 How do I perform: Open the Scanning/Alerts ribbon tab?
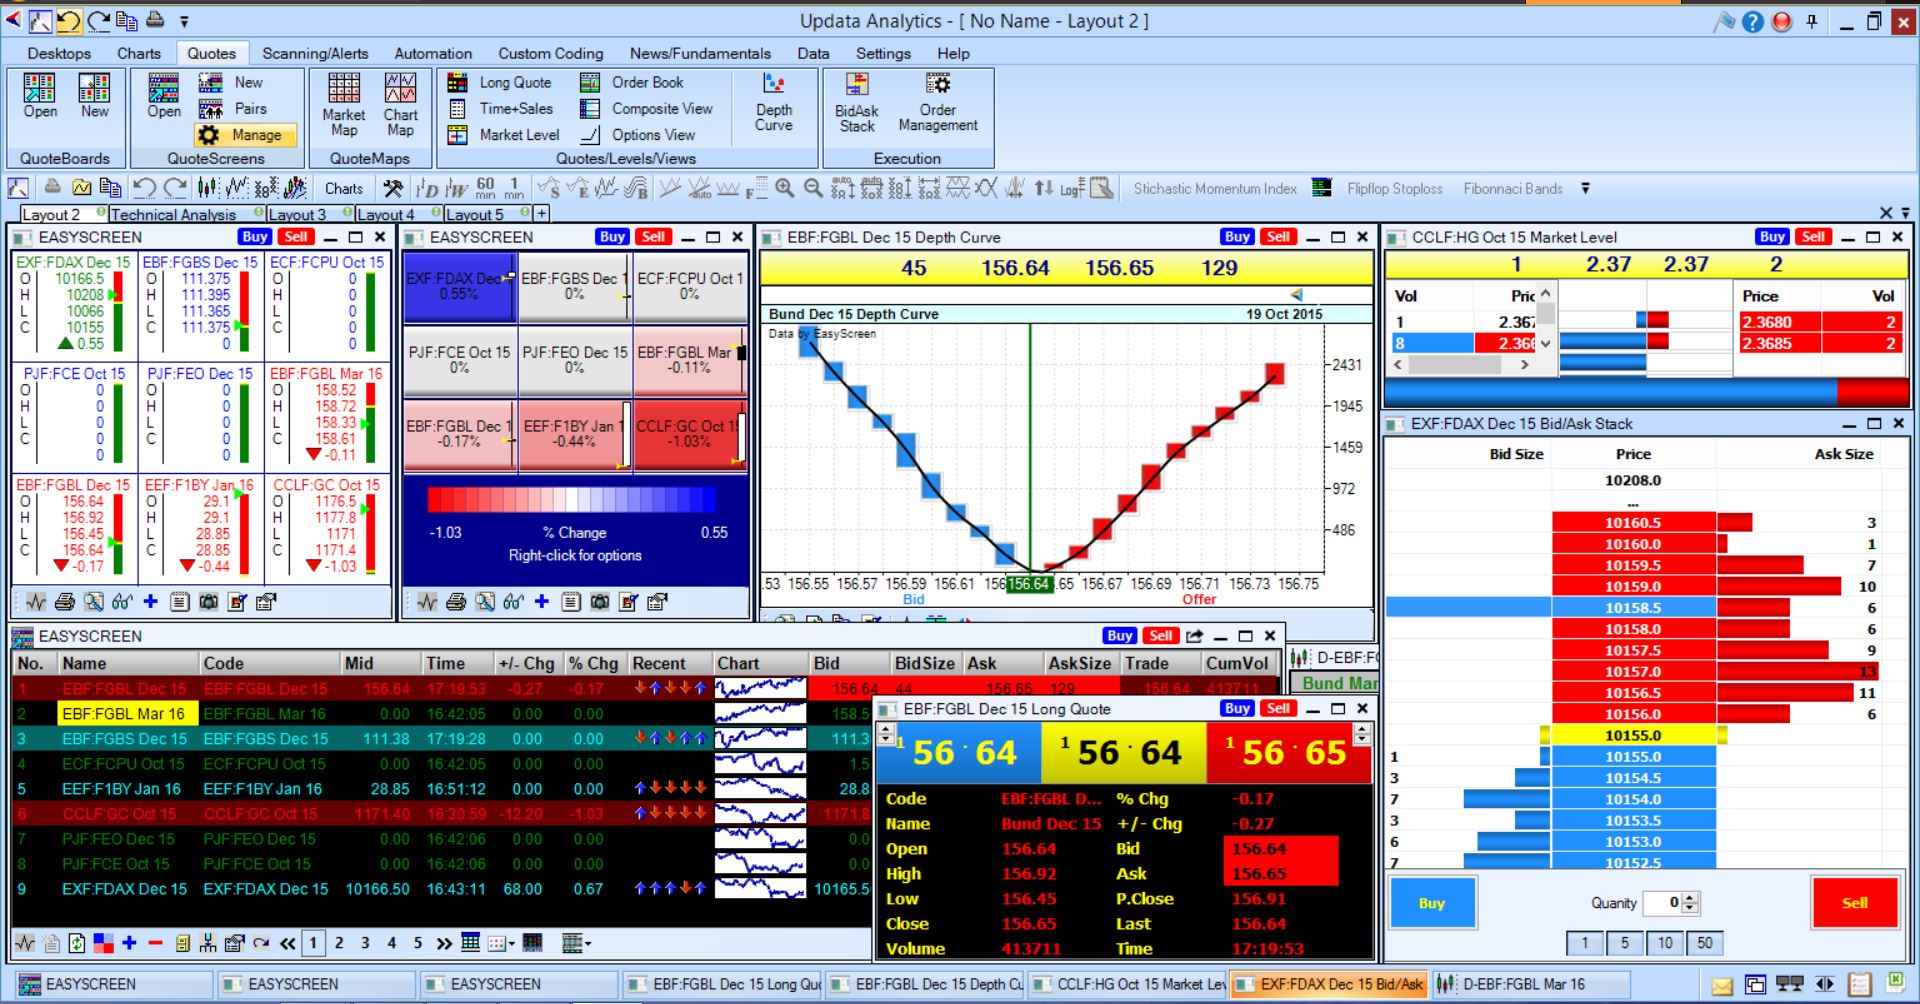click(315, 53)
